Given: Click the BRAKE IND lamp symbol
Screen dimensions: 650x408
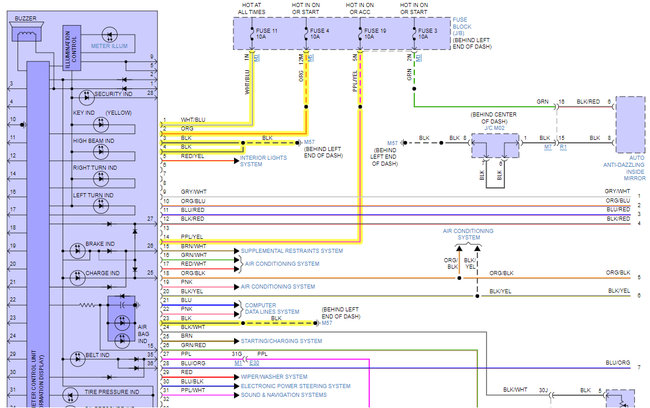Looking at the screenshot, I should click(78, 251).
